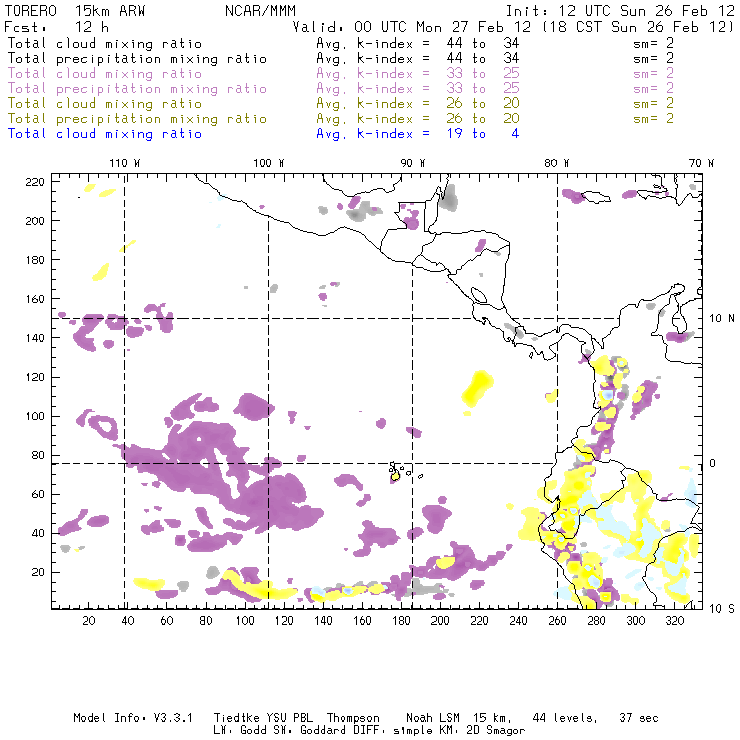This screenshot has width=740, height=740.
Task: Select the 'Fcst: 12 h' forecast label
Action: pyautogui.click(x=56, y=27)
